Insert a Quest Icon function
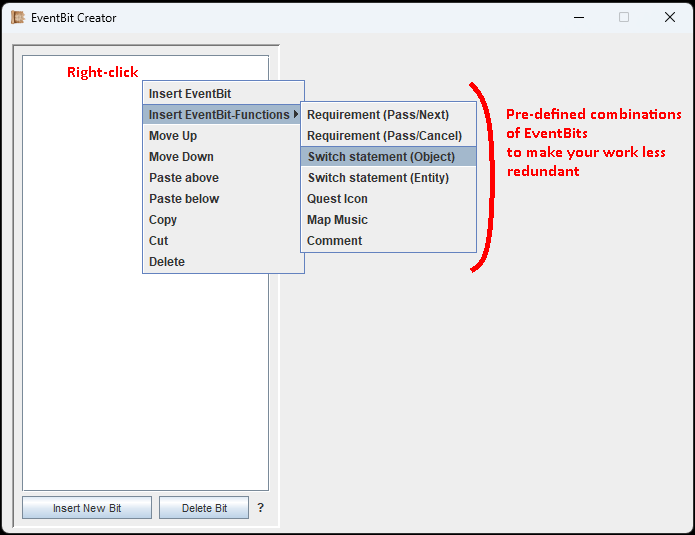This screenshot has height=535, width=695. [x=337, y=199]
